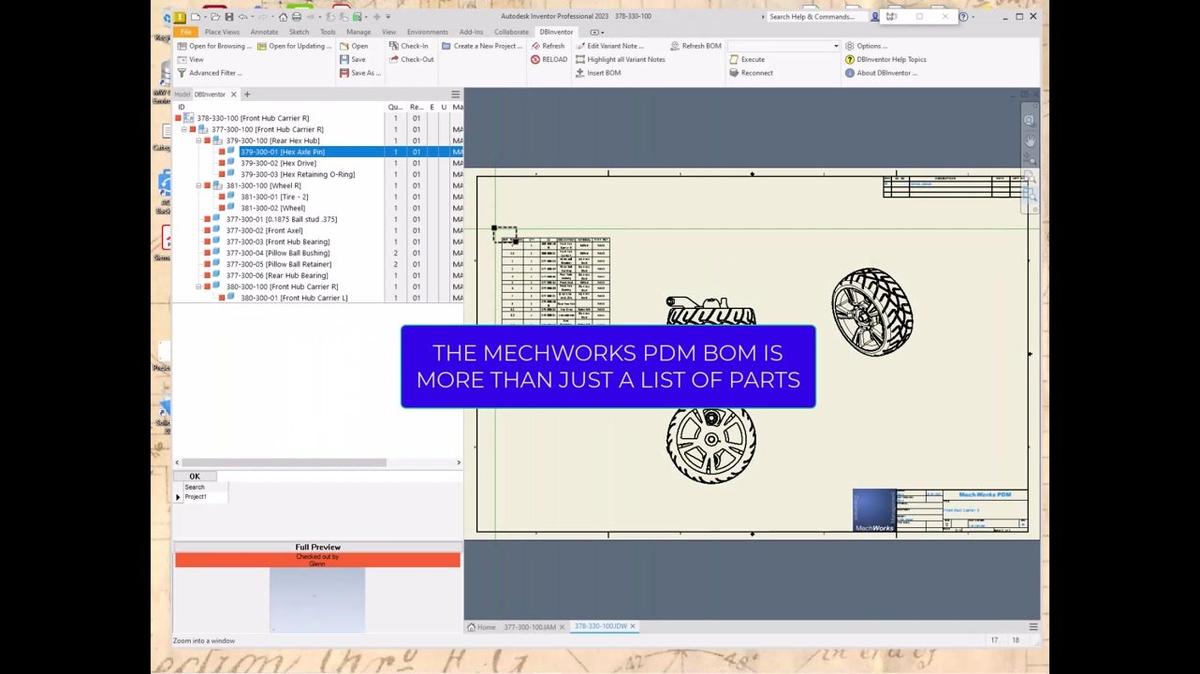Click the Create a New Project icon
The image size is (1200, 674).
(x=446, y=46)
